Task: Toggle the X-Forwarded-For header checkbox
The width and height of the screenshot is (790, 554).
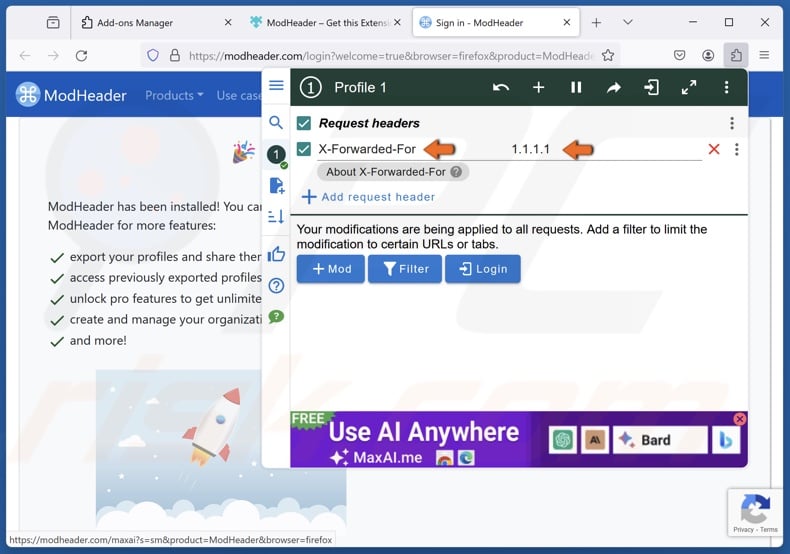Action: 304,149
